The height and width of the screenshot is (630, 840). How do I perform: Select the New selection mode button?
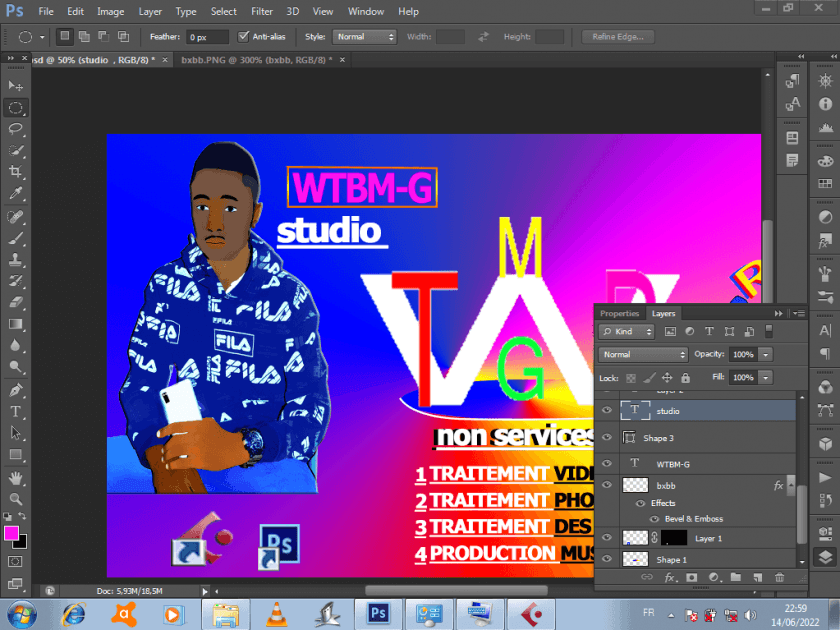click(65, 36)
